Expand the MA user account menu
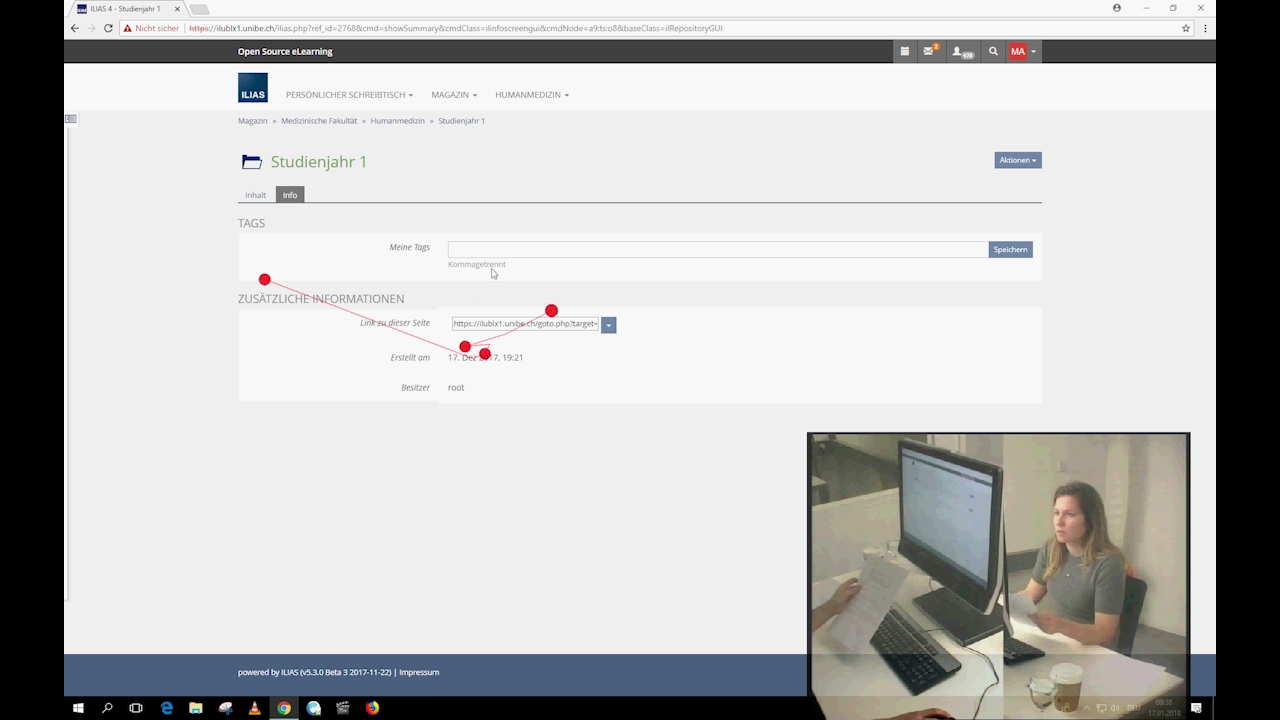Screen dimensions: 1280x720 1022,51
